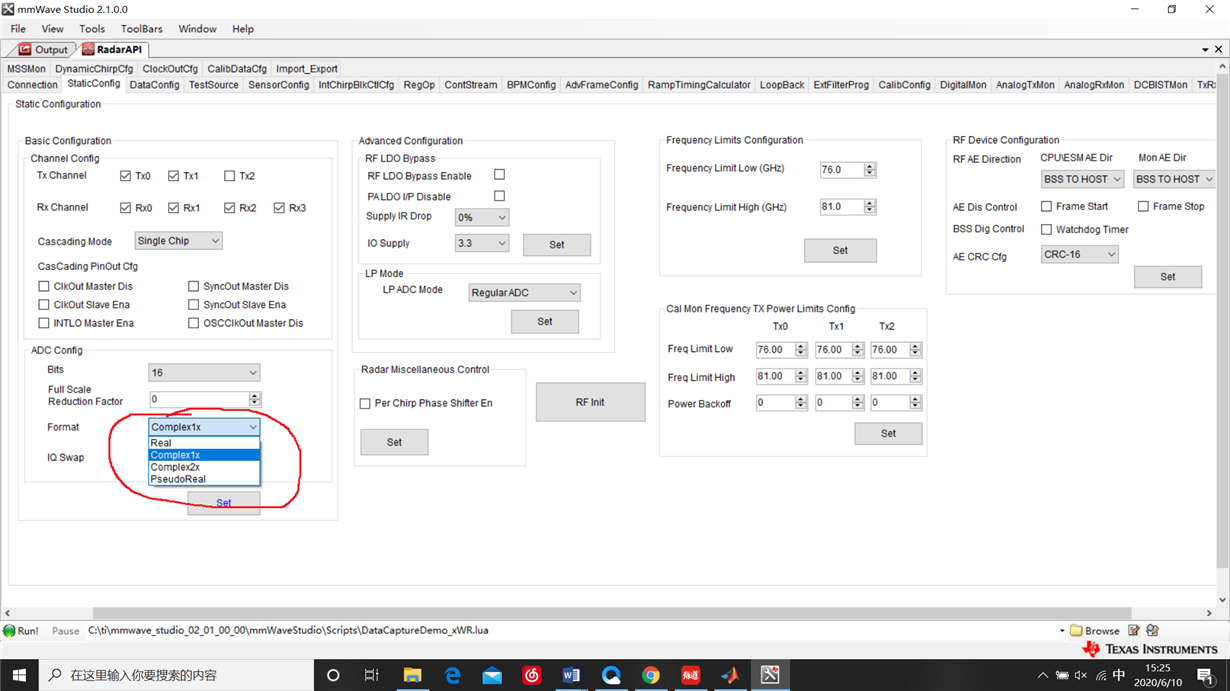Open the ADC Bits dropdown
1230x691 pixels.
tap(204, 373)
